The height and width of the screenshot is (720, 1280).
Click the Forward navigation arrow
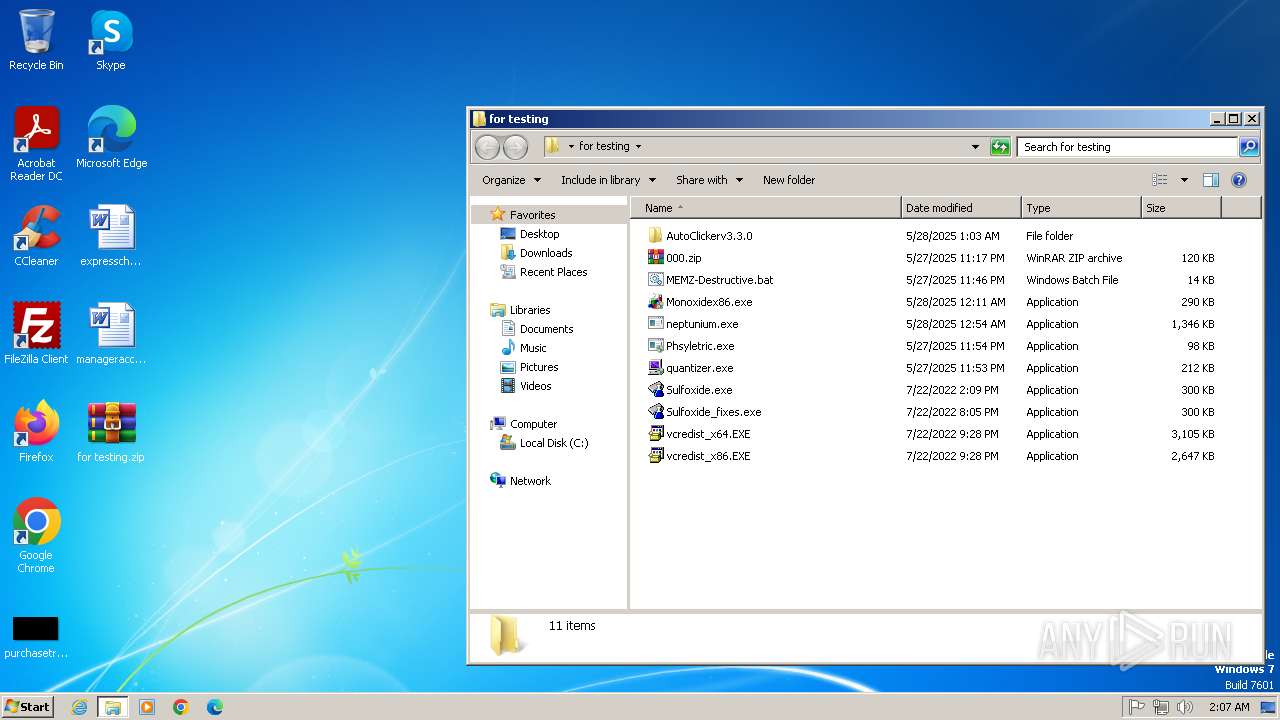pyautogui.click(x=515, y=147)
